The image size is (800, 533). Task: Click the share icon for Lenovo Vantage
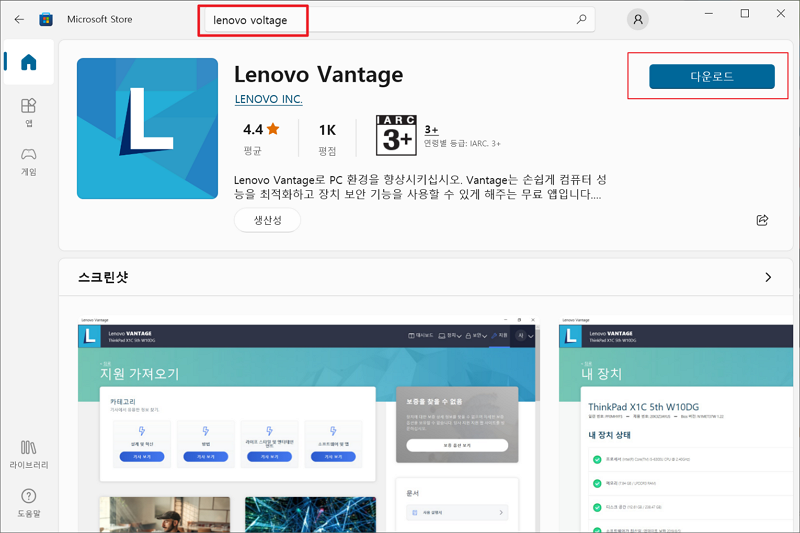pos(762,220)
